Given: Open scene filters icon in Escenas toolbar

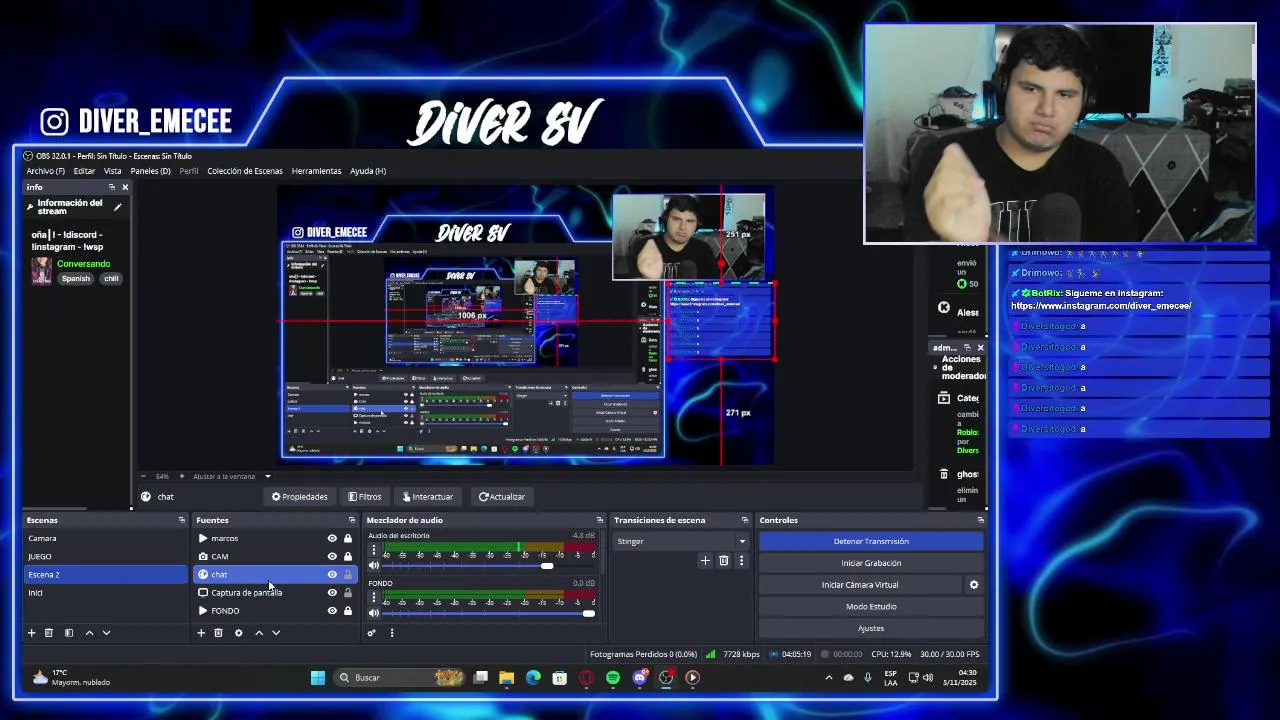Looking at the screenshot, I should coord(69,633).
